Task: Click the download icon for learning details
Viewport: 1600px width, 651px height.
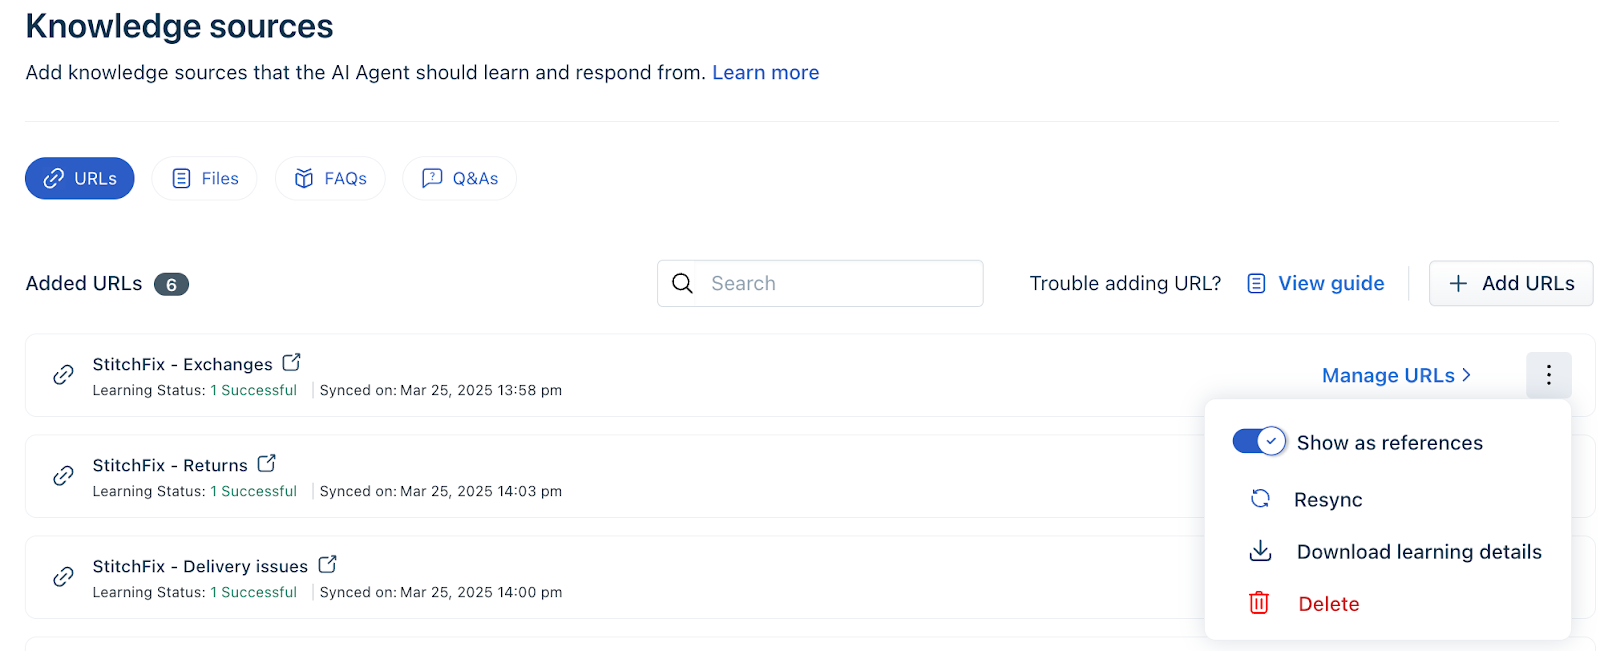Action: click(1260, 551)
